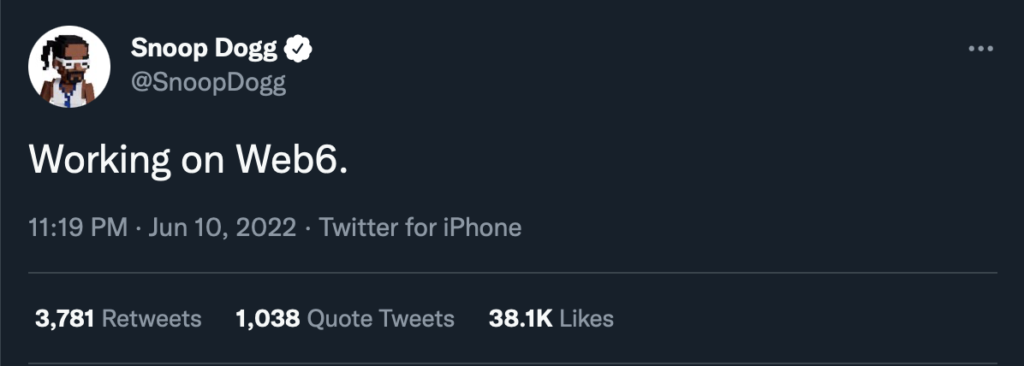Viewport: 1024px width, 366px height.
Task: Click the 'Retweets' label text
Action: tap(152, 319)
